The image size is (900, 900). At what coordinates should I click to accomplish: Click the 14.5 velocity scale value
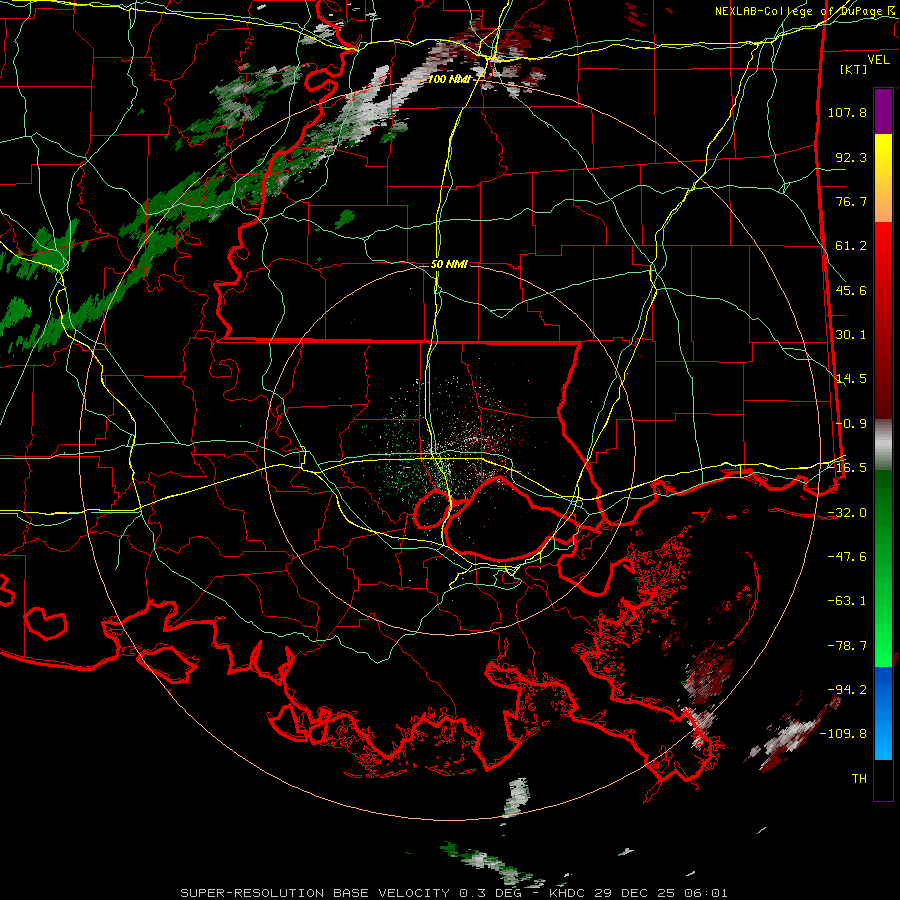pos(851,379)
